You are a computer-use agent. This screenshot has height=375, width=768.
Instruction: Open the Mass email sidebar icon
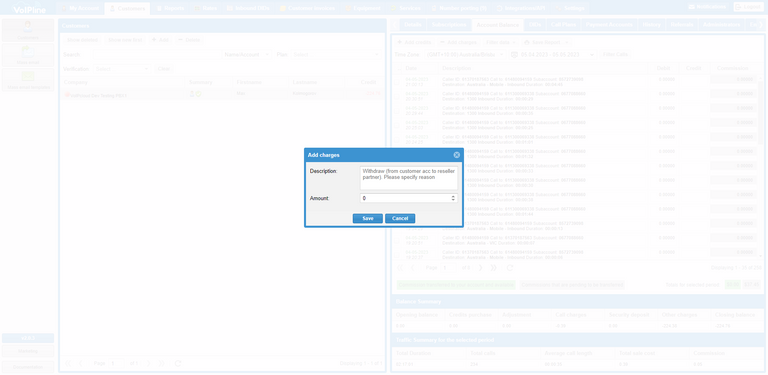pyautogui.click(x=28, y=55)
